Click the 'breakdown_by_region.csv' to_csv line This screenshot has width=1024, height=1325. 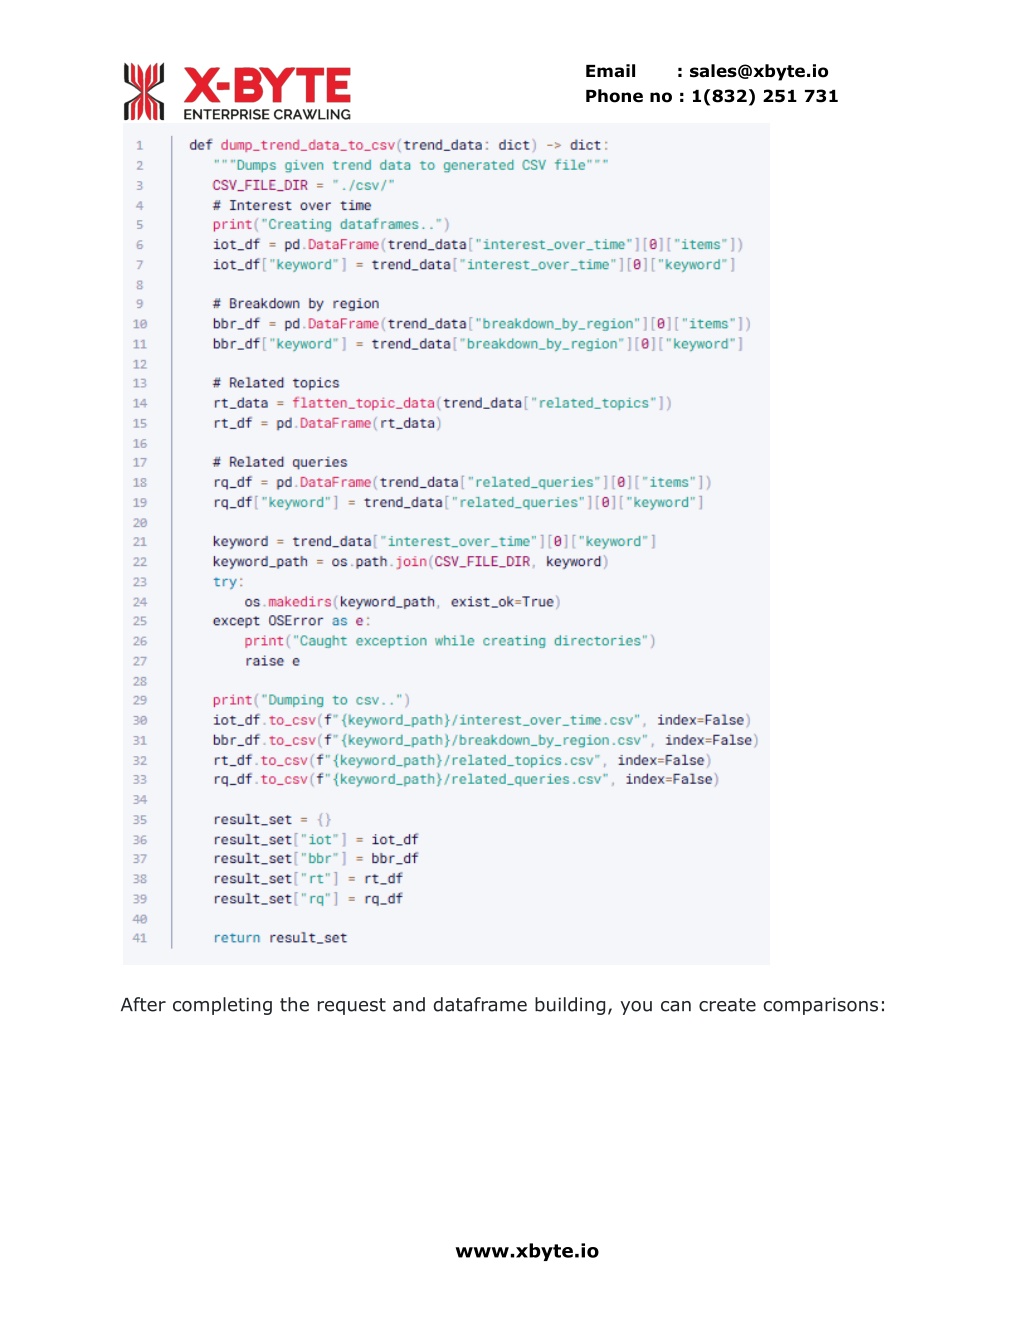click(486, 740)
